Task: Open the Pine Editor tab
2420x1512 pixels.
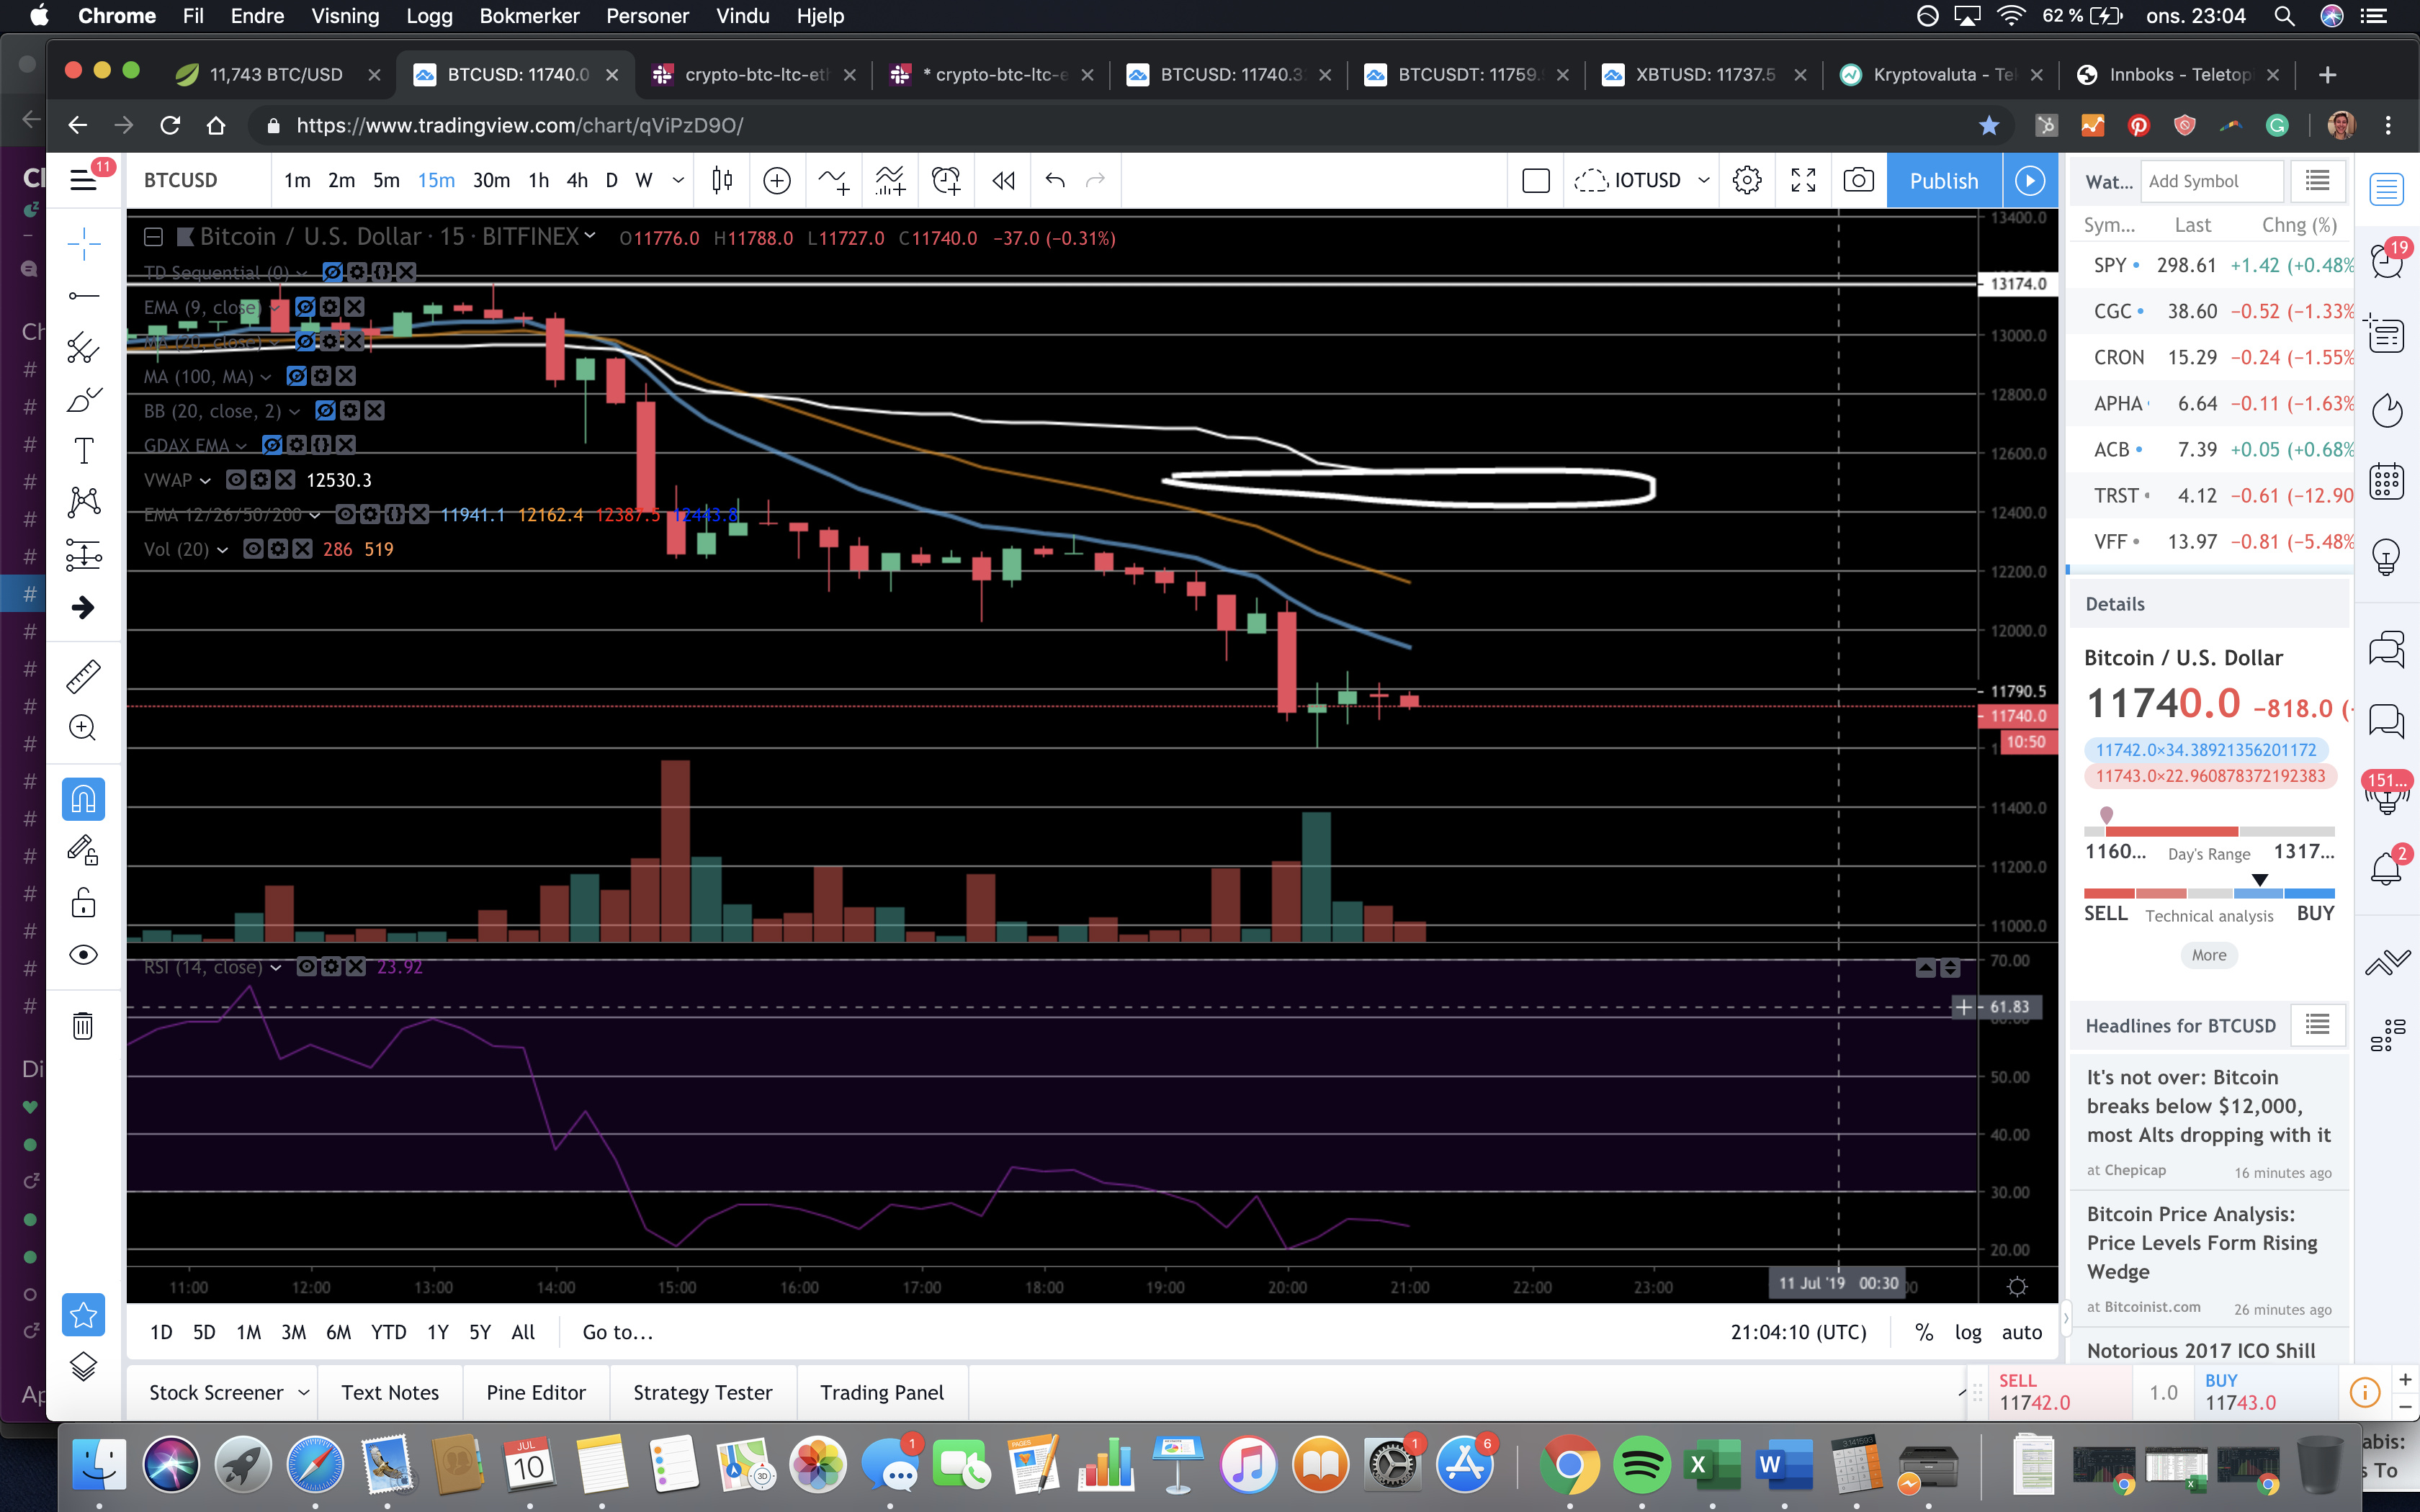Action: (535, 1392)
